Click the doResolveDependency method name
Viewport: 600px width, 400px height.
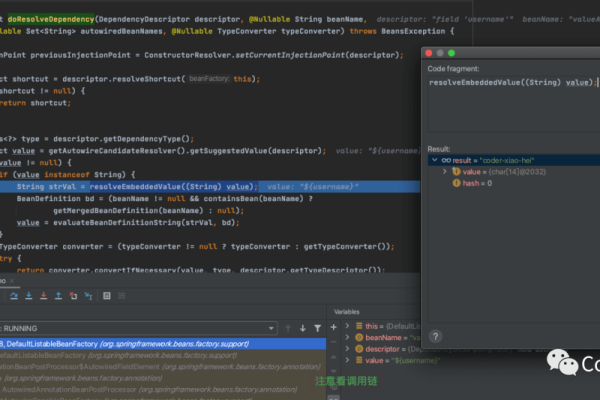(51, 19)
